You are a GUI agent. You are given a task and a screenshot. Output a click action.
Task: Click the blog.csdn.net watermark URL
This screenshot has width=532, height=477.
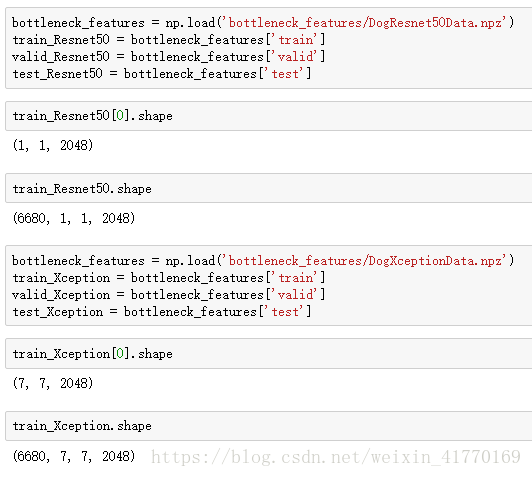coord(336,457)
